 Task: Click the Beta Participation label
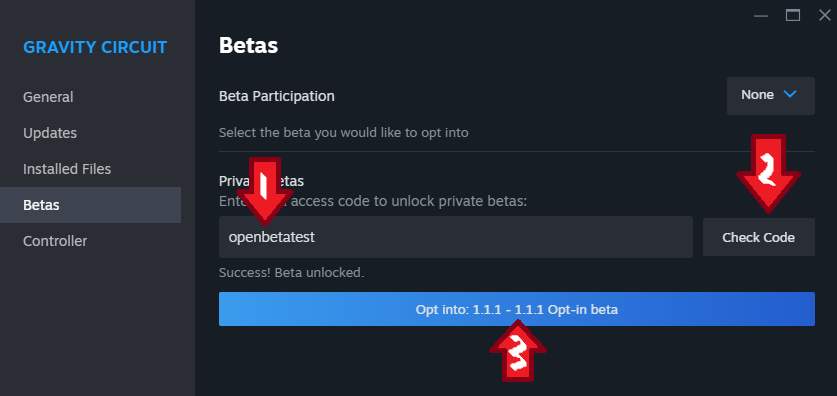click(277, 96)
